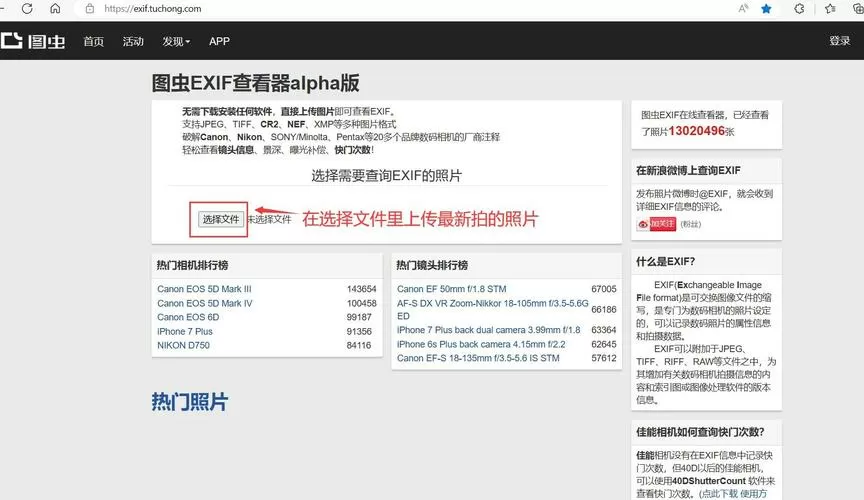Image resolution: width=864 pixels, height=500 pixels.
Task: Click the 热门照片 heading
Action: (x=190, y=401)
